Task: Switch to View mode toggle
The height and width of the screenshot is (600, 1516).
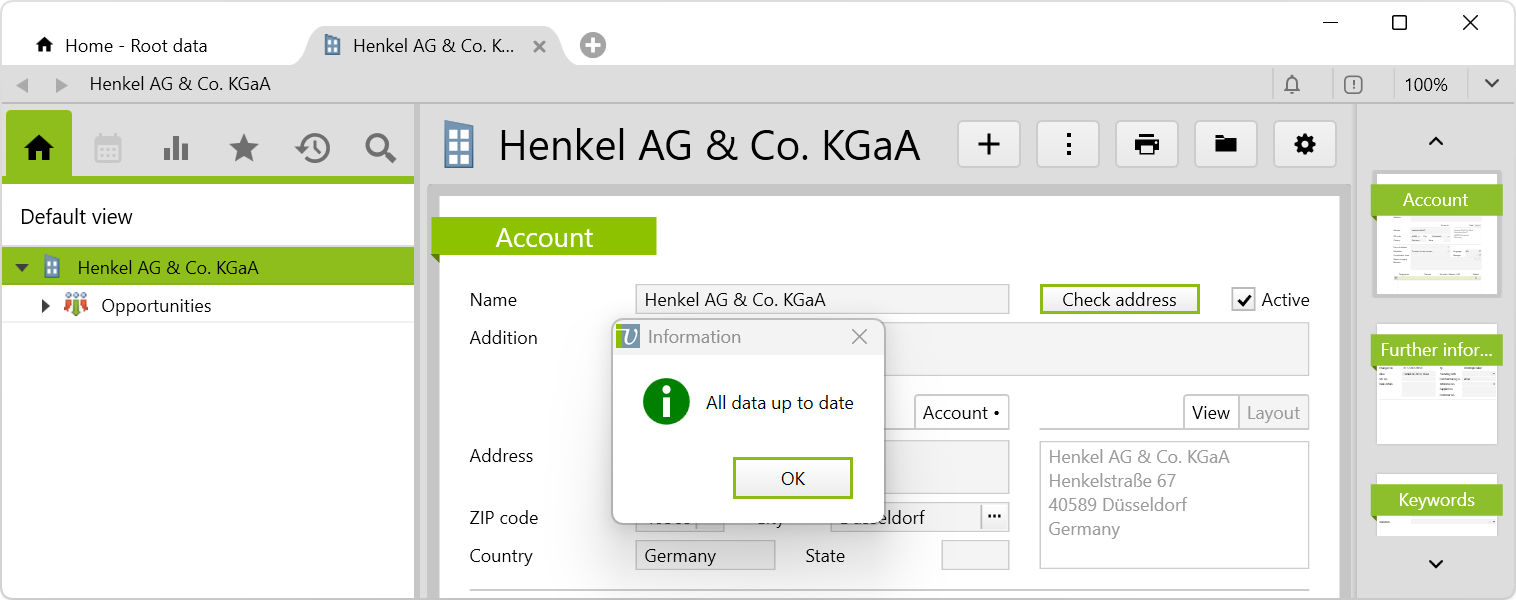Action: pyautogui.click(x=1210, y=413)
